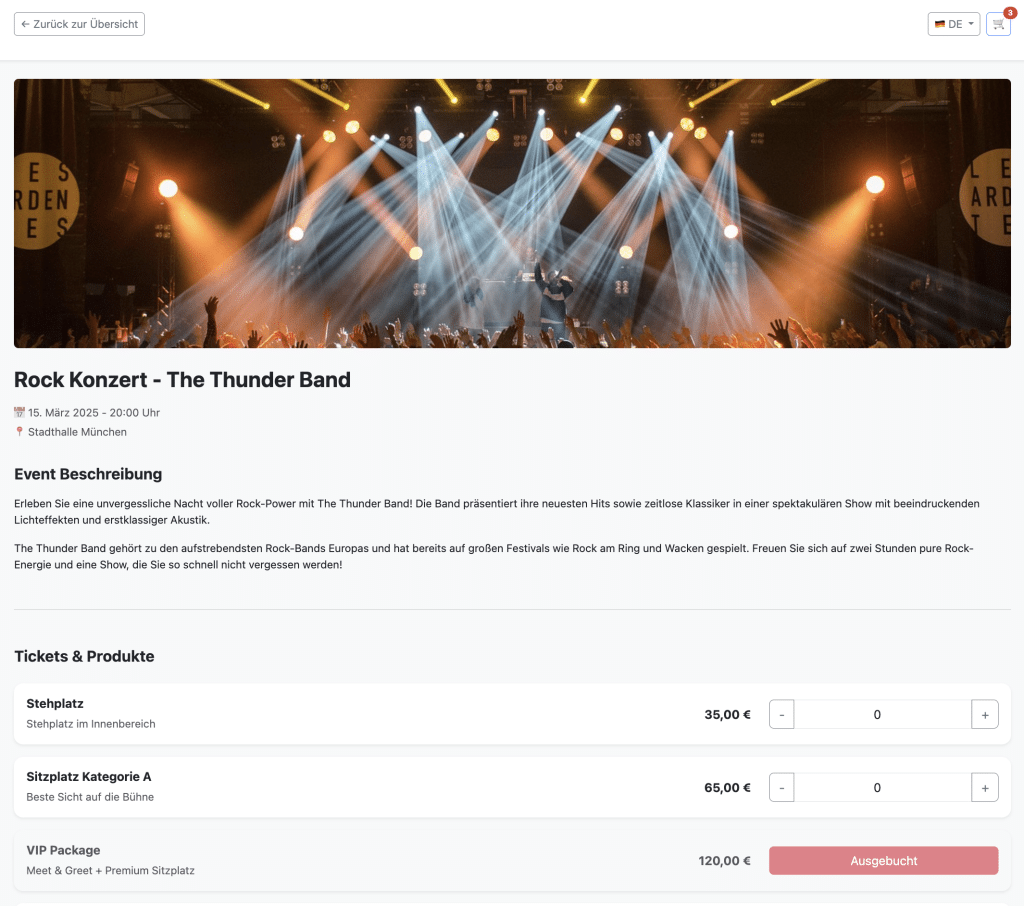The width and height of the screenshot is (1024, 906).
Task: Click the calendar icon beside the date
Action: [x=19, y=412]
